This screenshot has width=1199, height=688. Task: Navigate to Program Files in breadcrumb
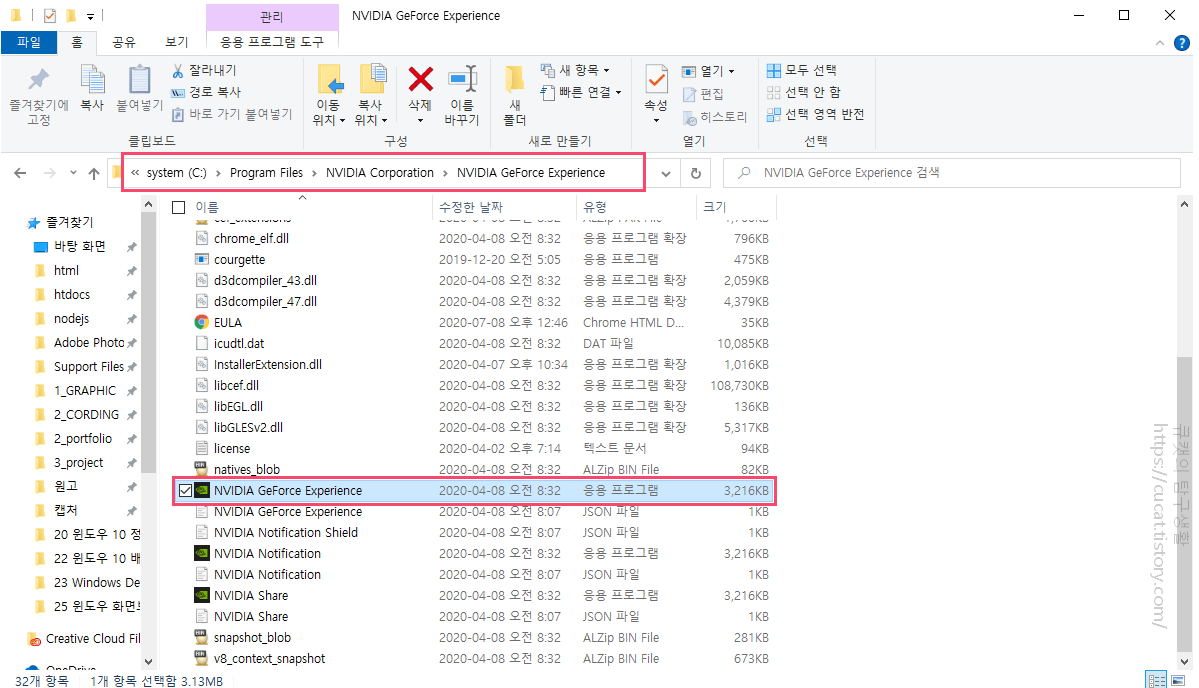point(266,173)
